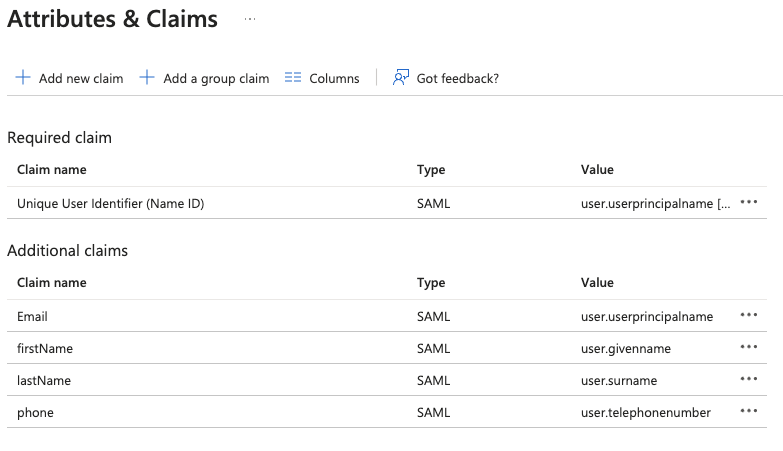Viewport: 783px width, 451px height.
Task: Select the firstName claim name
Action: (45, 348)
